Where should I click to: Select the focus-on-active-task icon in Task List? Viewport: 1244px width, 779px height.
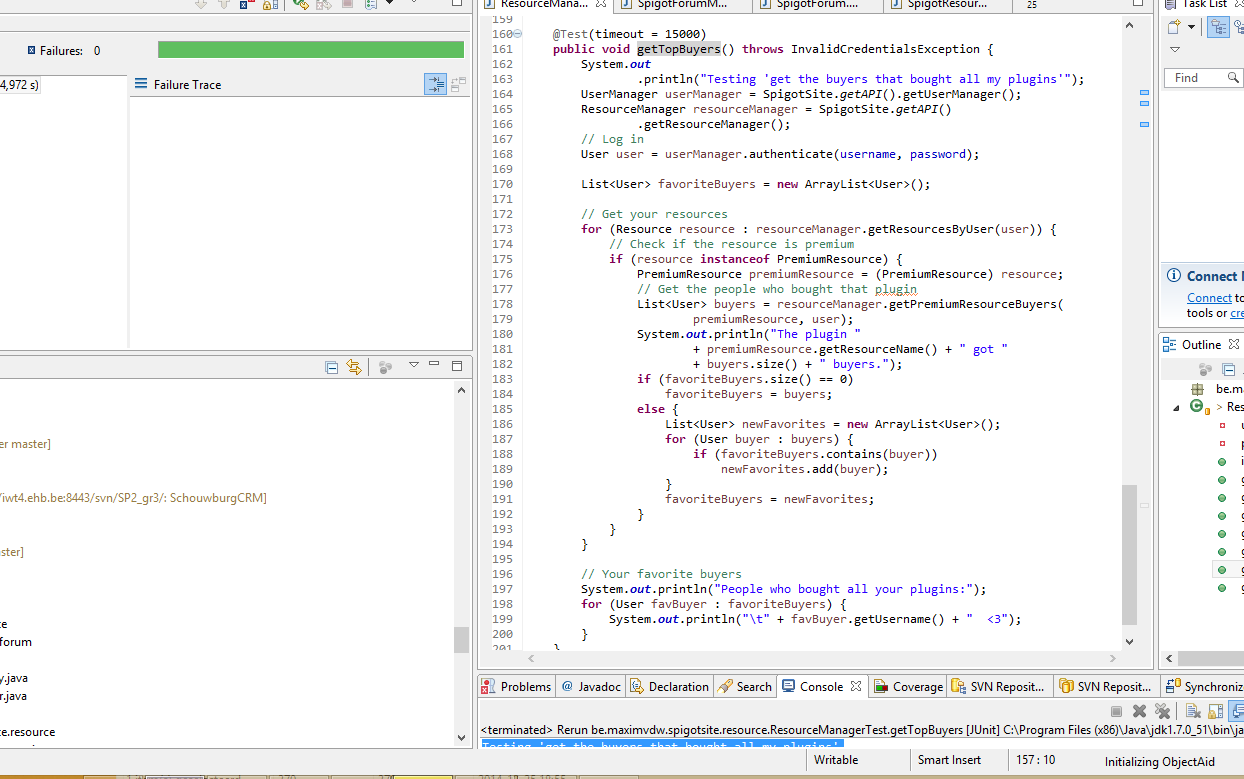(1218, 26)
